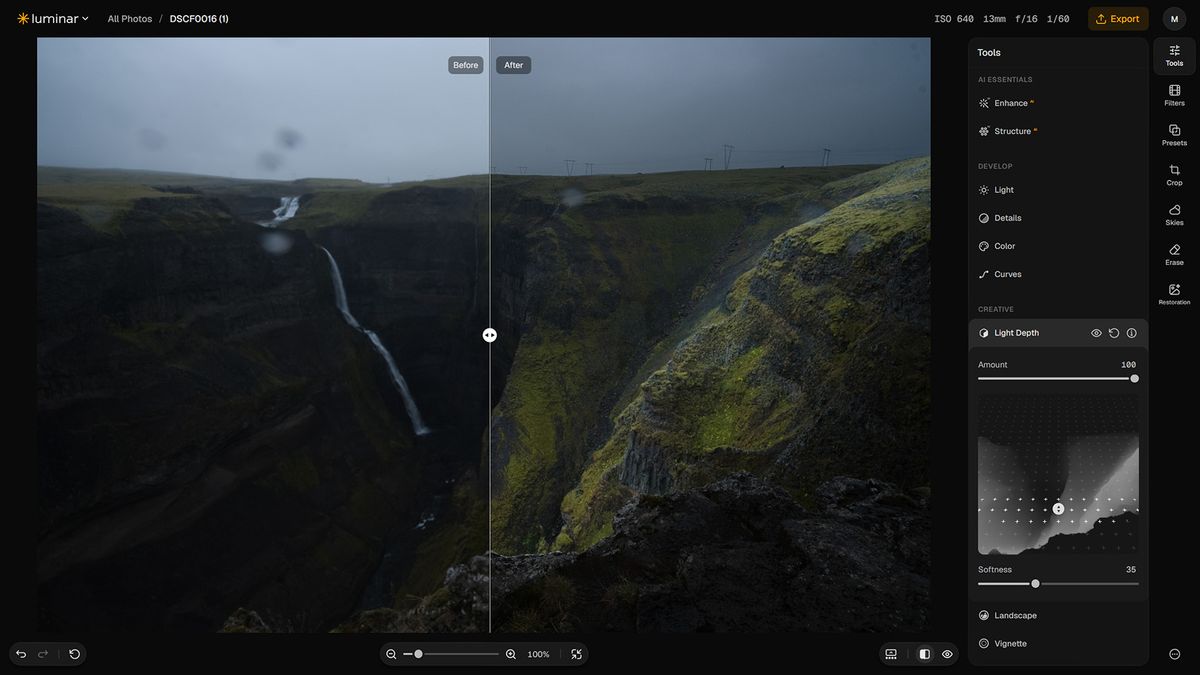The width and height of the screenshot is (1200, 675).
Task: Click the Structure hexagon icon
Action: click(x=984, y=131)
